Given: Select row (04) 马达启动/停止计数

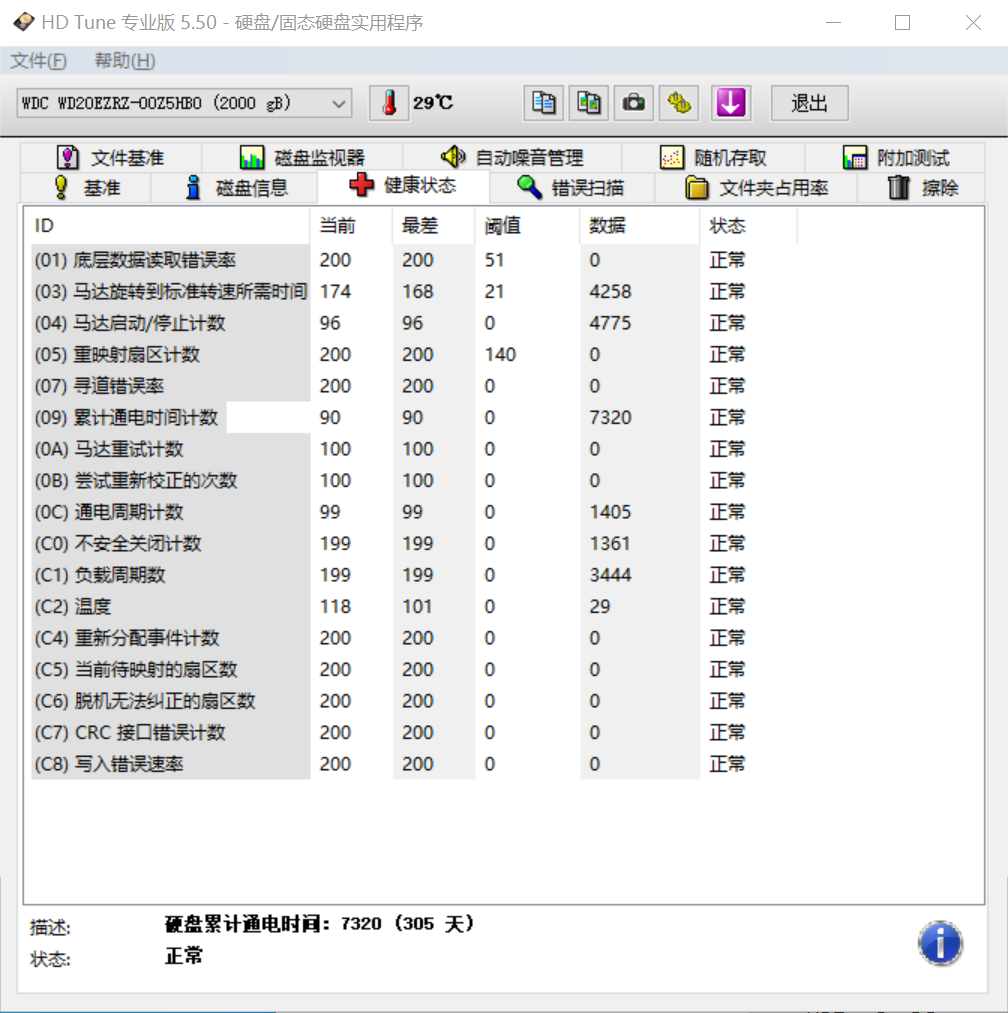Looking at the screenshot, I should (x=414, y=323).
